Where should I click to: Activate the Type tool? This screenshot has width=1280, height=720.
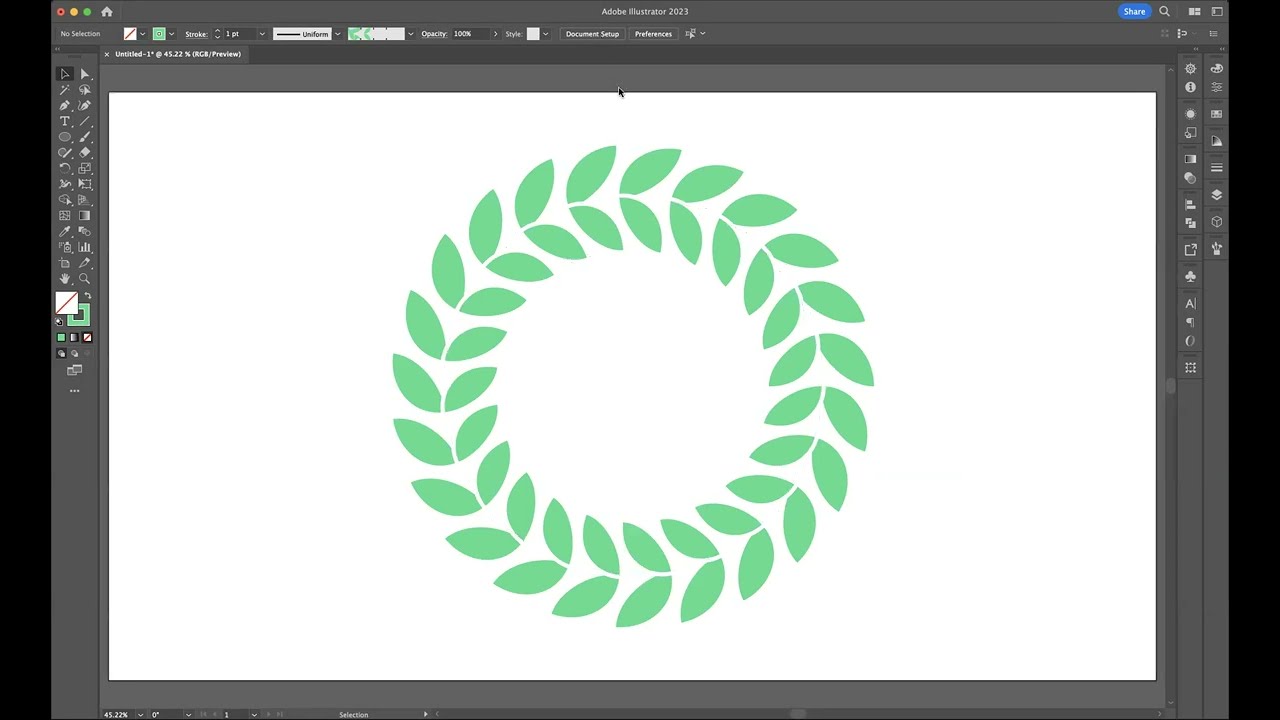coord(65,121)
